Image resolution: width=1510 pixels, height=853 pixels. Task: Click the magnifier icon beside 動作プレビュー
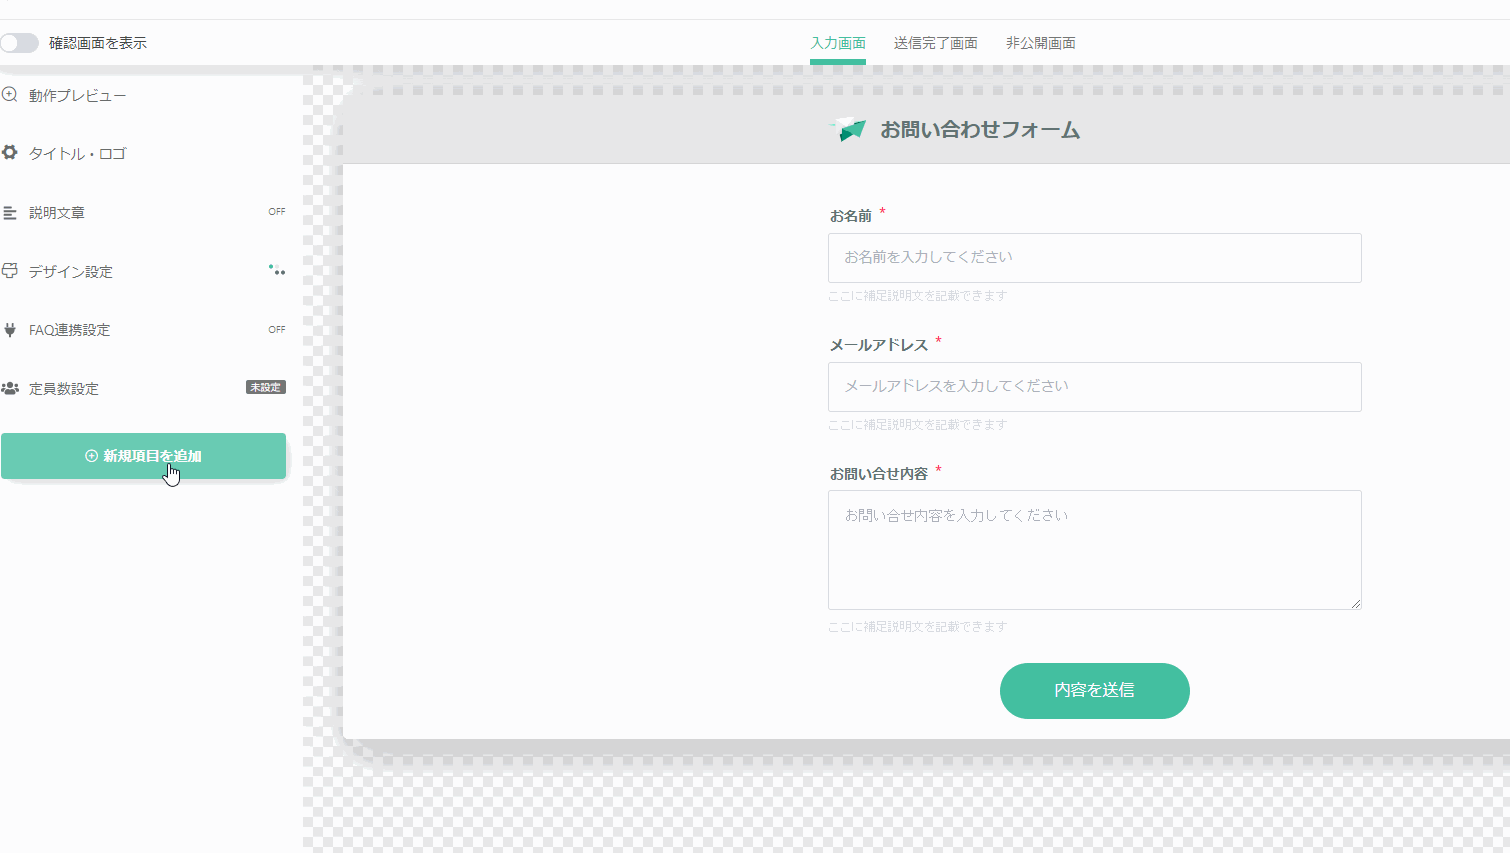10,95
